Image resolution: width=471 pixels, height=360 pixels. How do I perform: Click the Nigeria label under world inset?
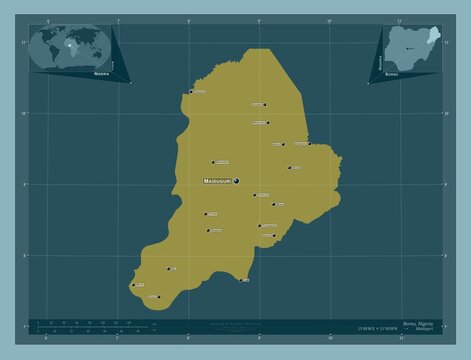tap(101, 73)
